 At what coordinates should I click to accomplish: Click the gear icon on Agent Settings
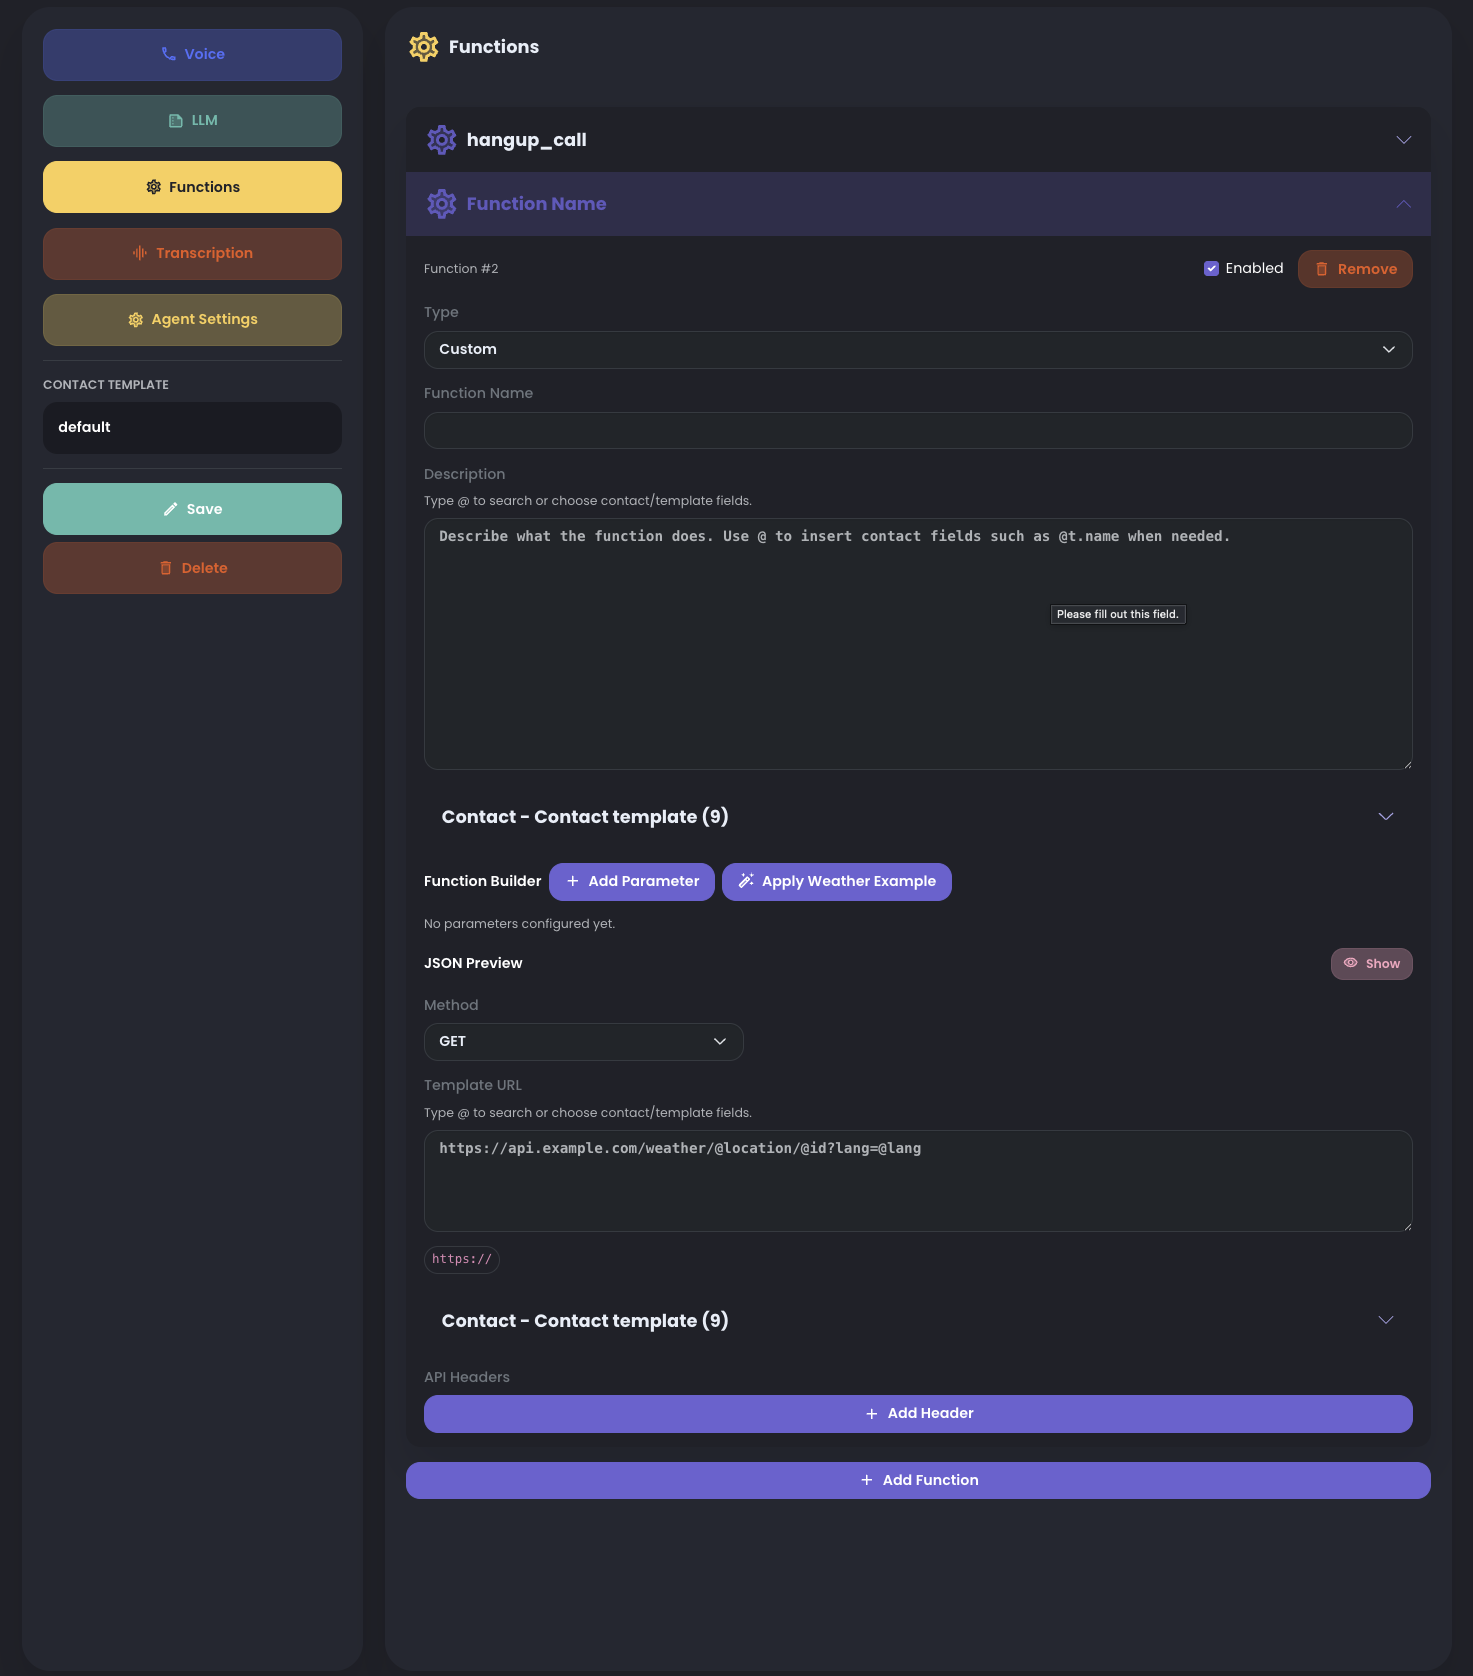136,320
